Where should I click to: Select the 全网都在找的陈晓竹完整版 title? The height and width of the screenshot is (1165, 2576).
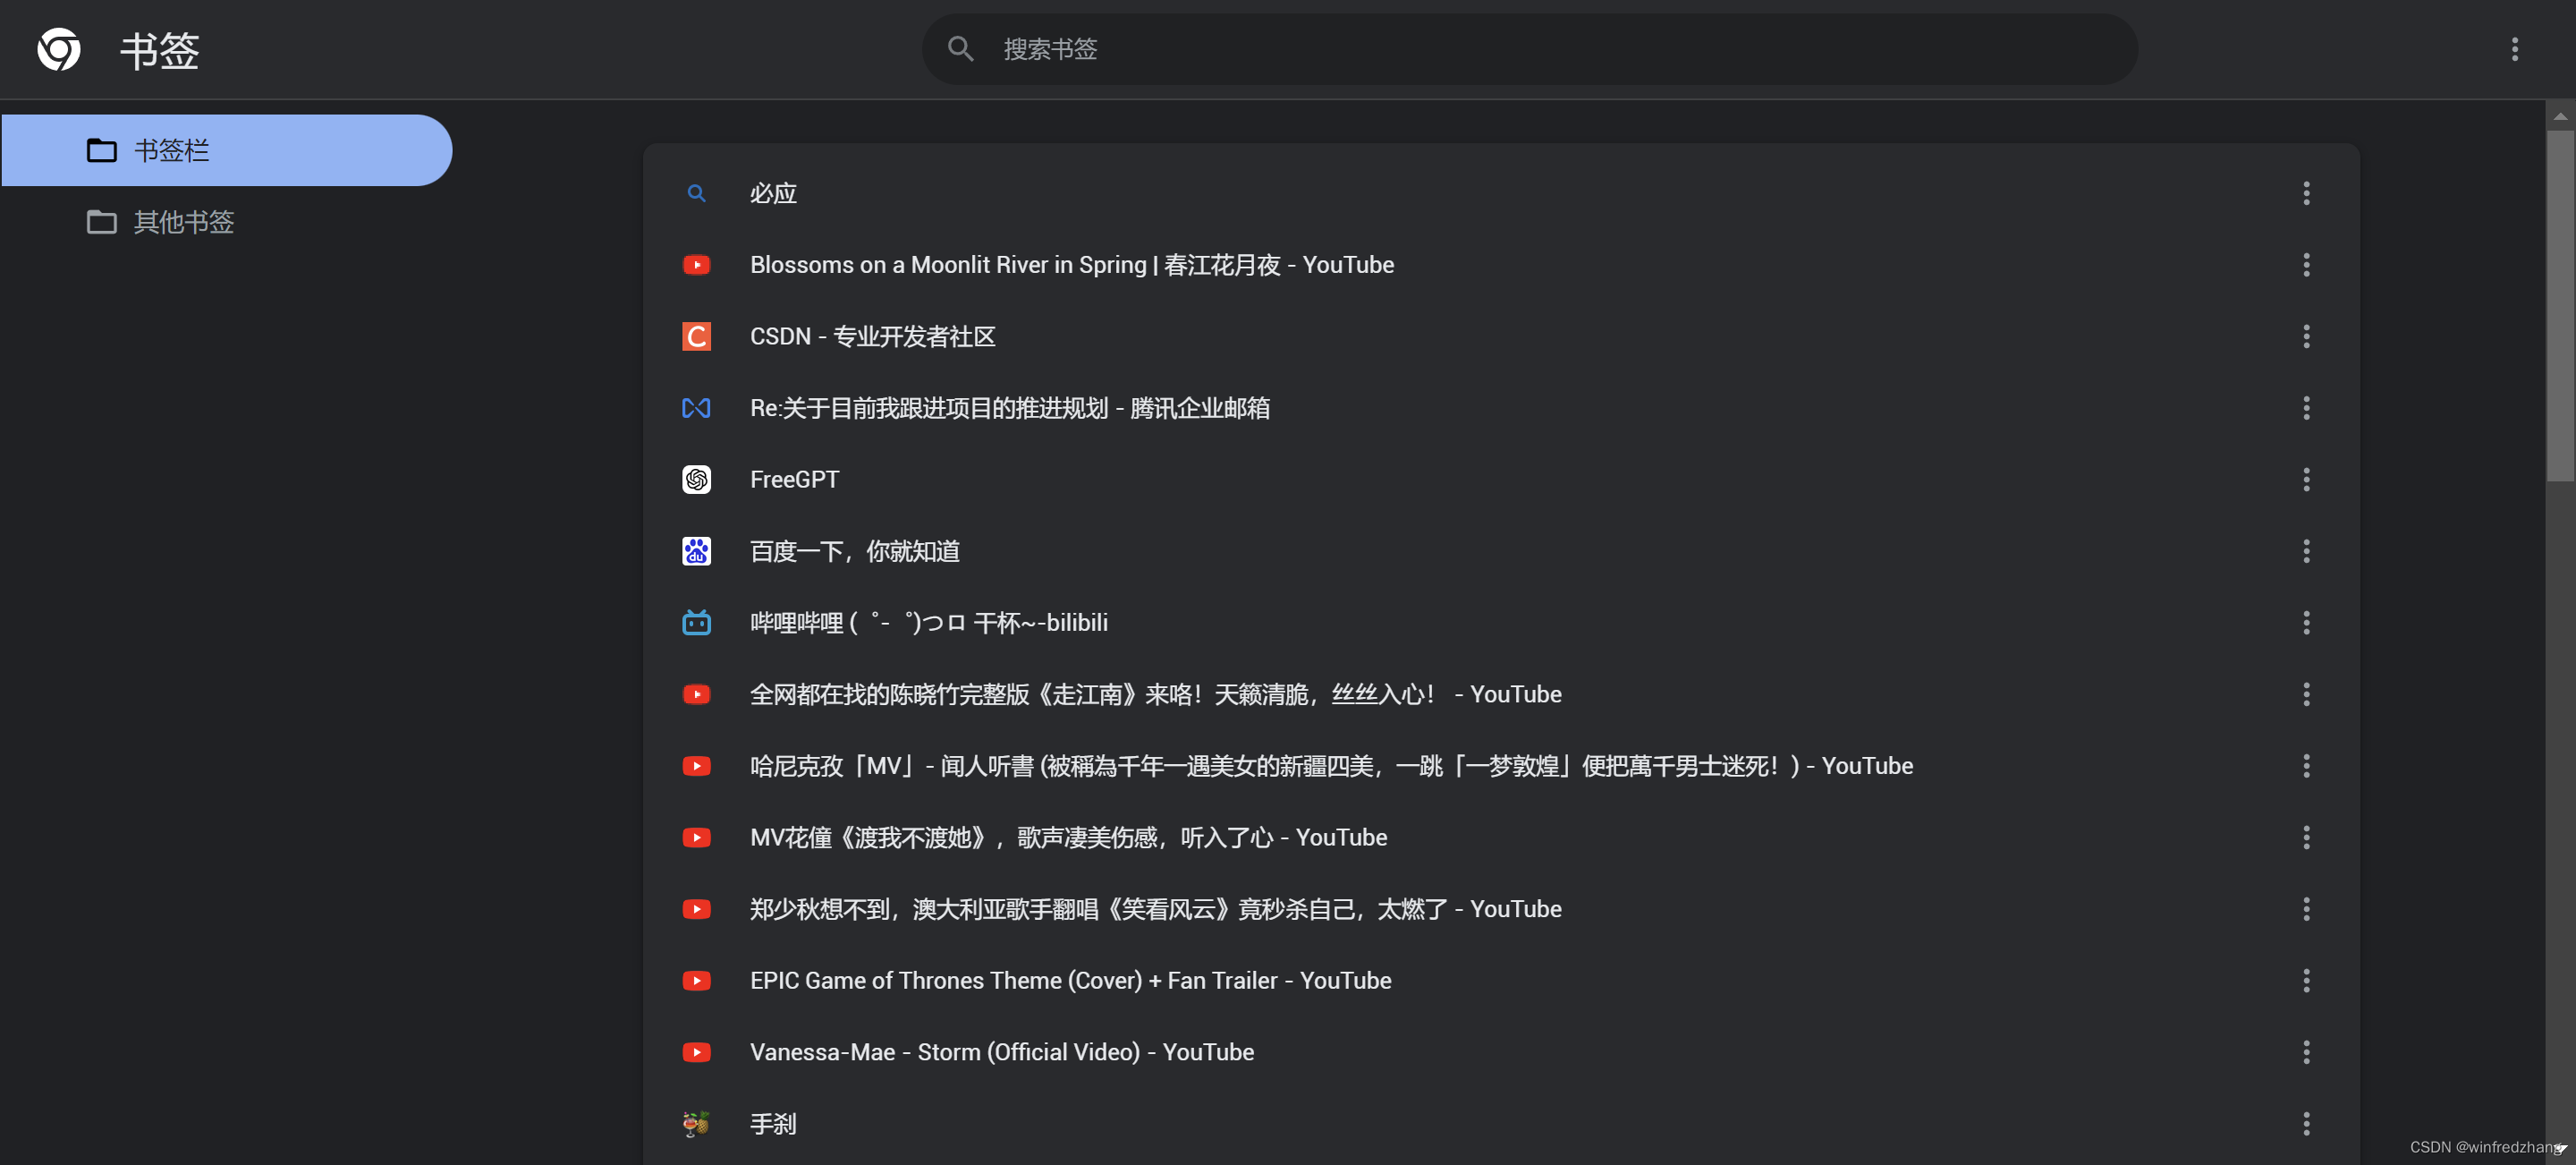[x=1156, y=694]
